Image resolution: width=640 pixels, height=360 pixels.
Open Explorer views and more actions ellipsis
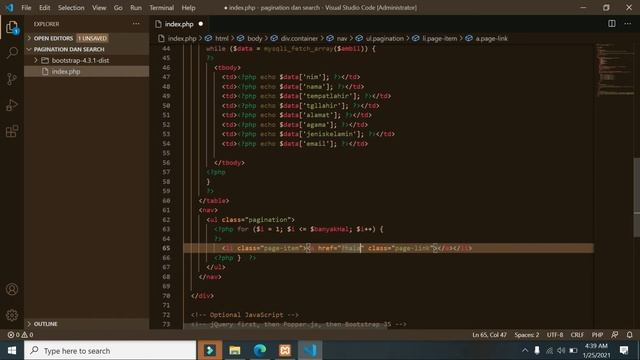[136, 24]
